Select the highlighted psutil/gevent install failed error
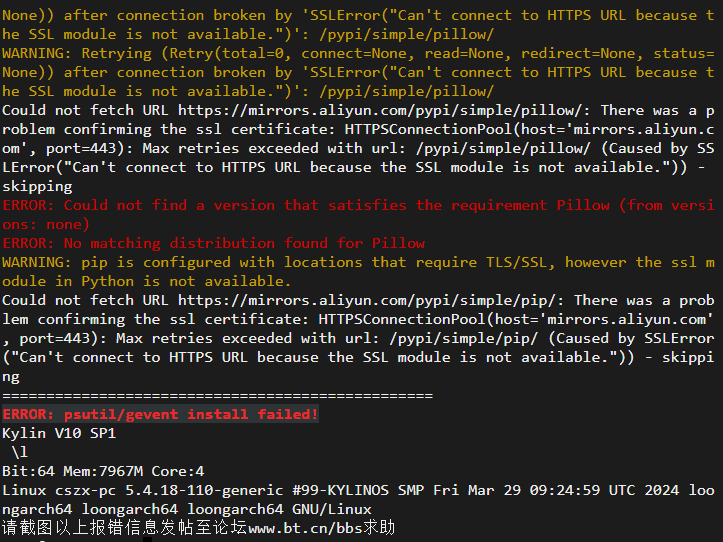Screen dimensions: 723x542 (x=160, y=414)
